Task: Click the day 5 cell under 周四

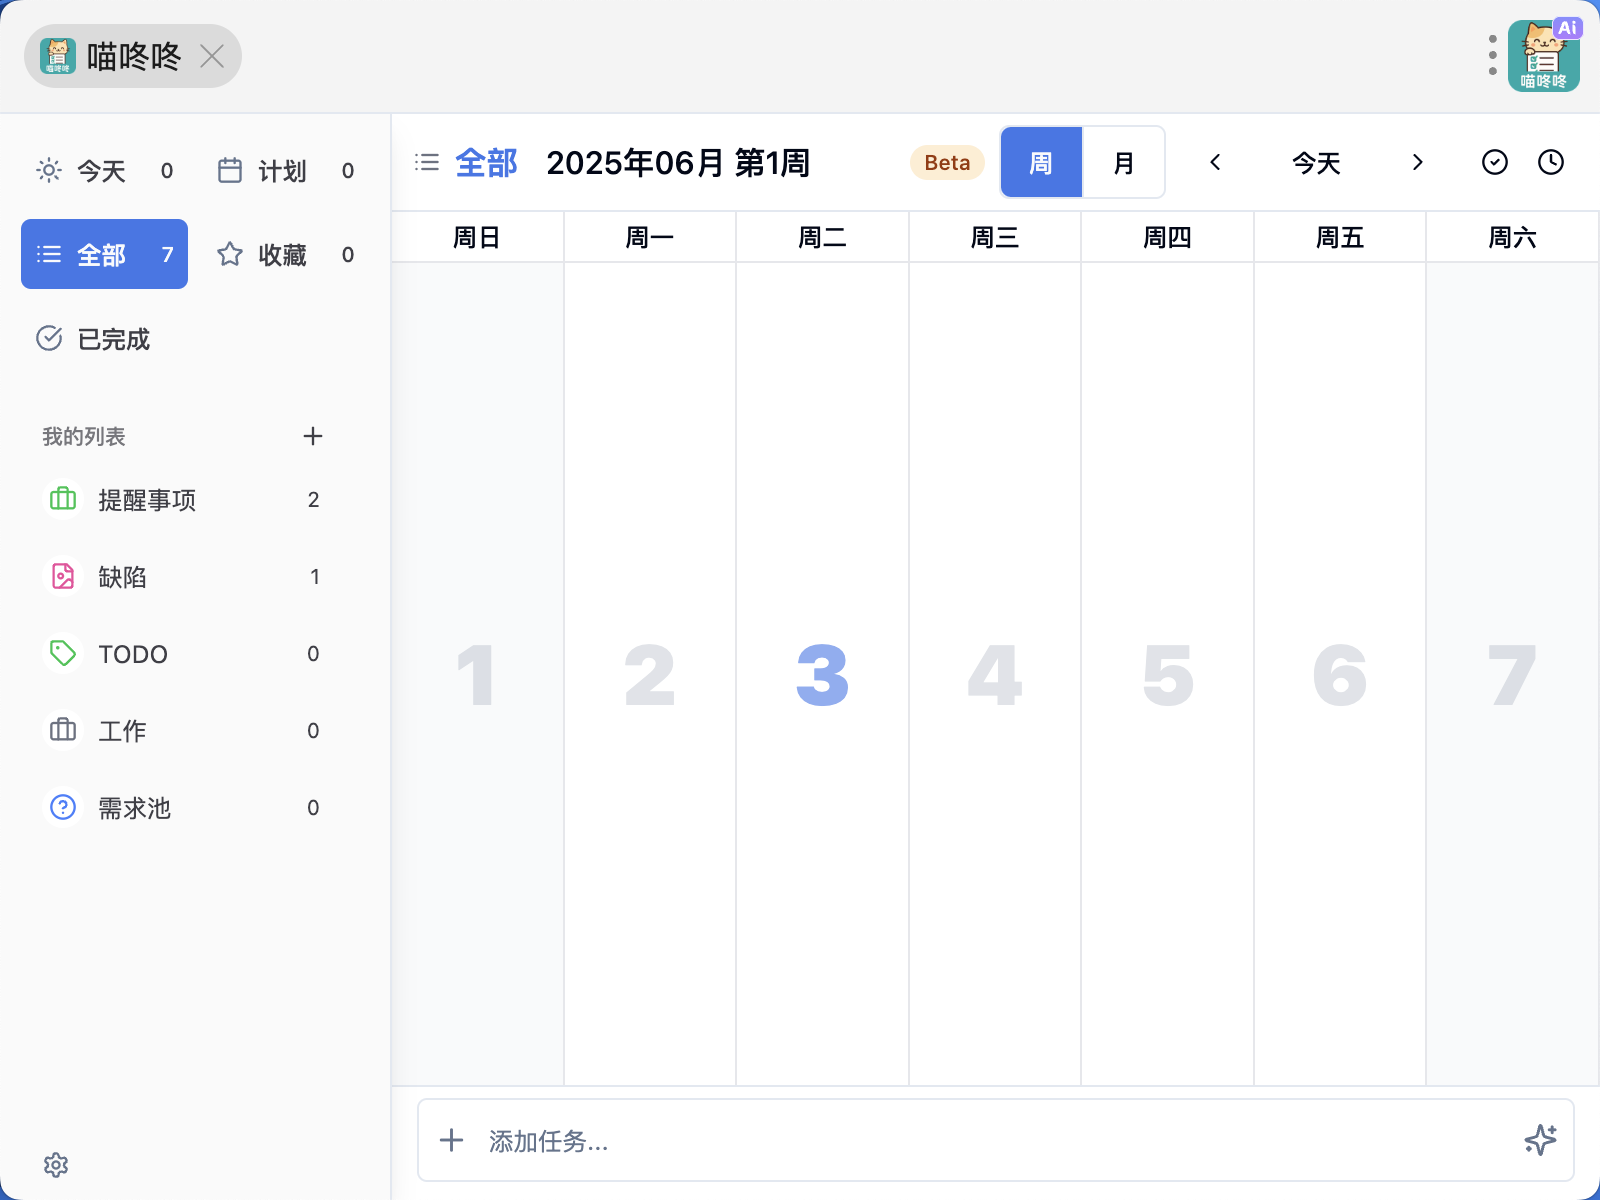Action: point(1167,674)
